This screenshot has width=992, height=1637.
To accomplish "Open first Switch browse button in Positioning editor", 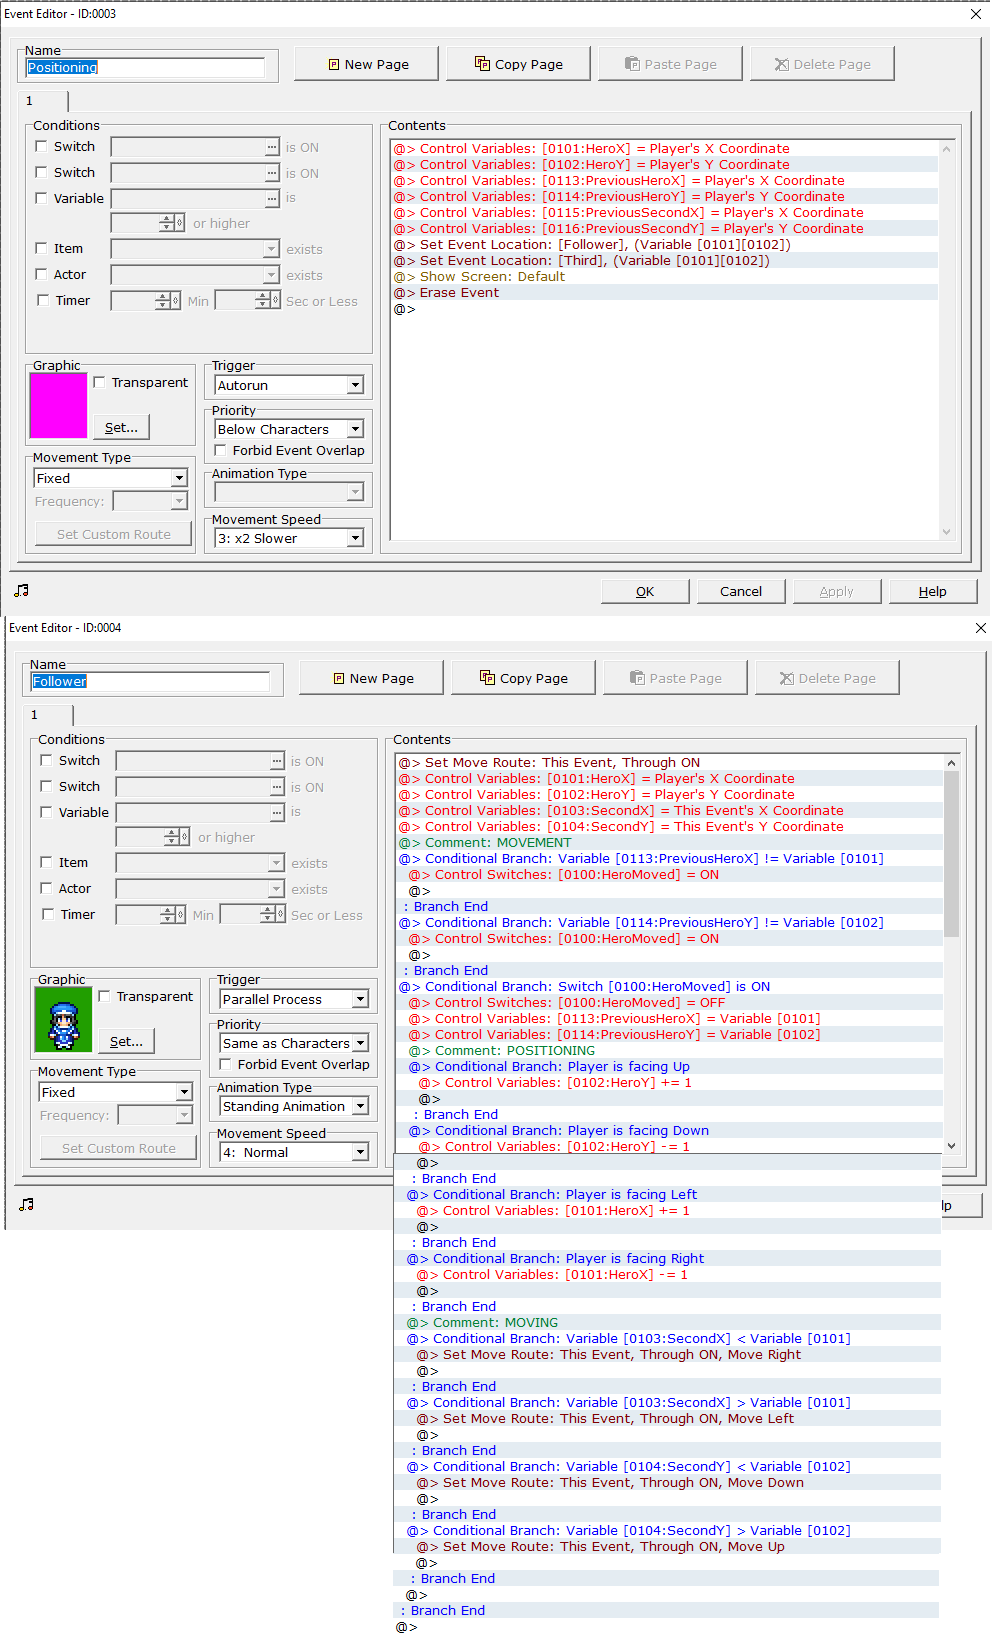I will (272, 147).
